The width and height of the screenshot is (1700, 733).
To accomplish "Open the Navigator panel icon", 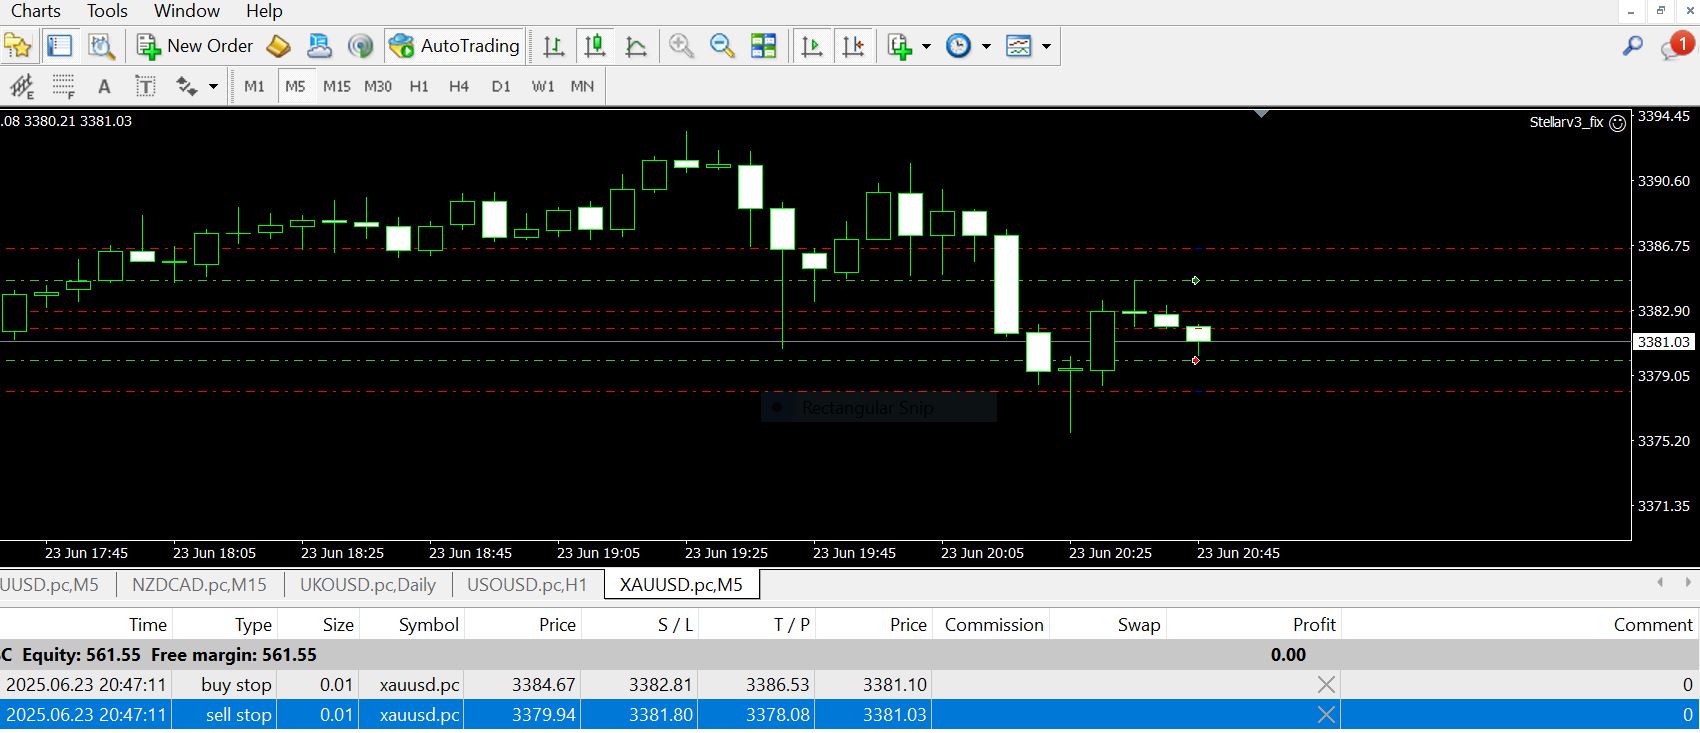I will click(x=18, y=46).
